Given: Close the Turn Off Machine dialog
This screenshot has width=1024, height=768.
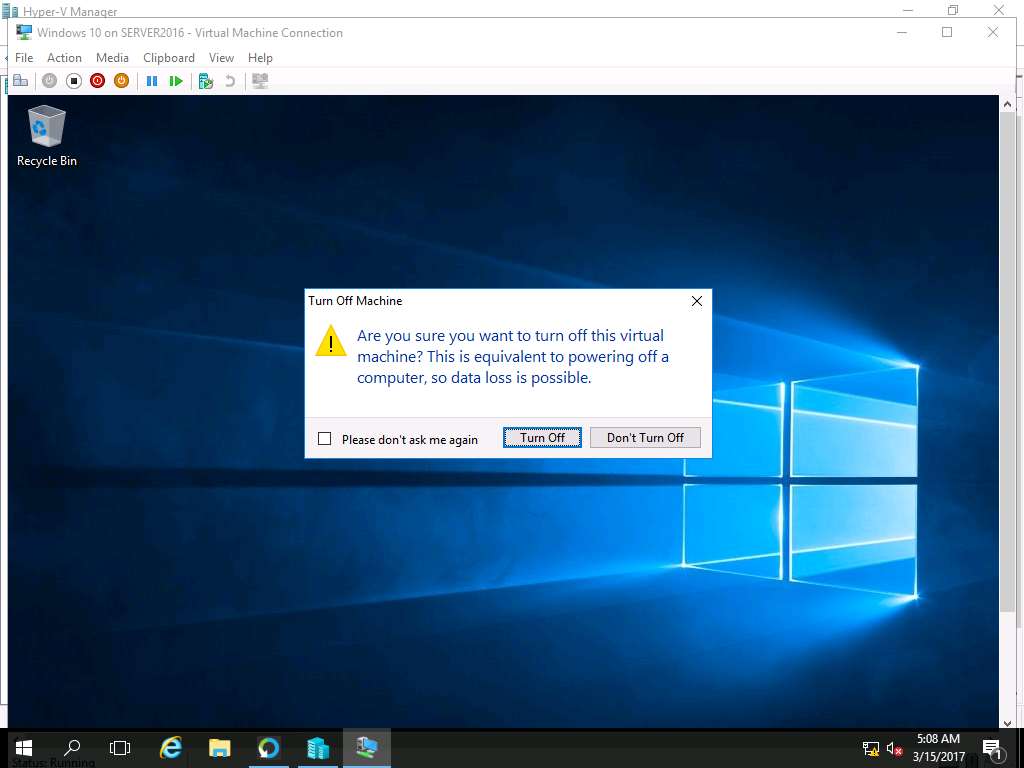Looking at the screenshot, I should pyautogui.click(x=697, y=301).
